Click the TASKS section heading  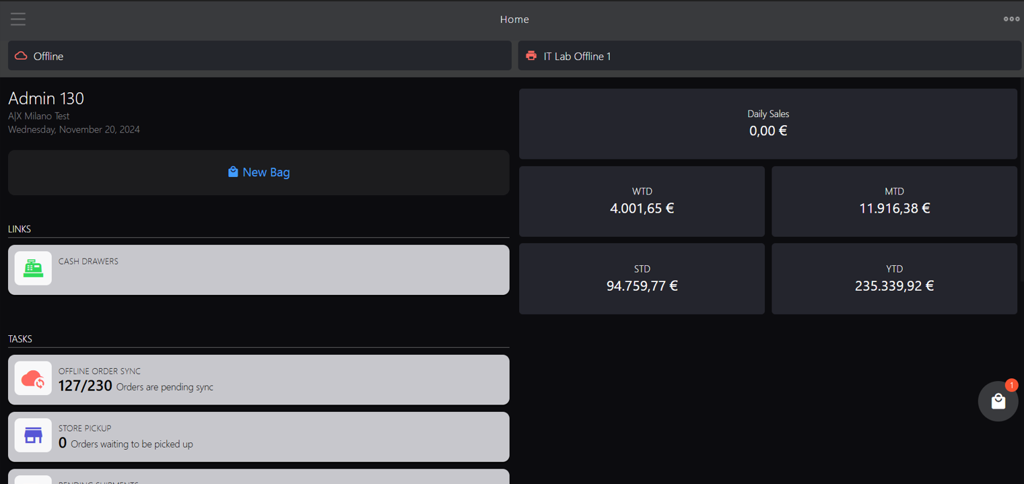(20, 339)
